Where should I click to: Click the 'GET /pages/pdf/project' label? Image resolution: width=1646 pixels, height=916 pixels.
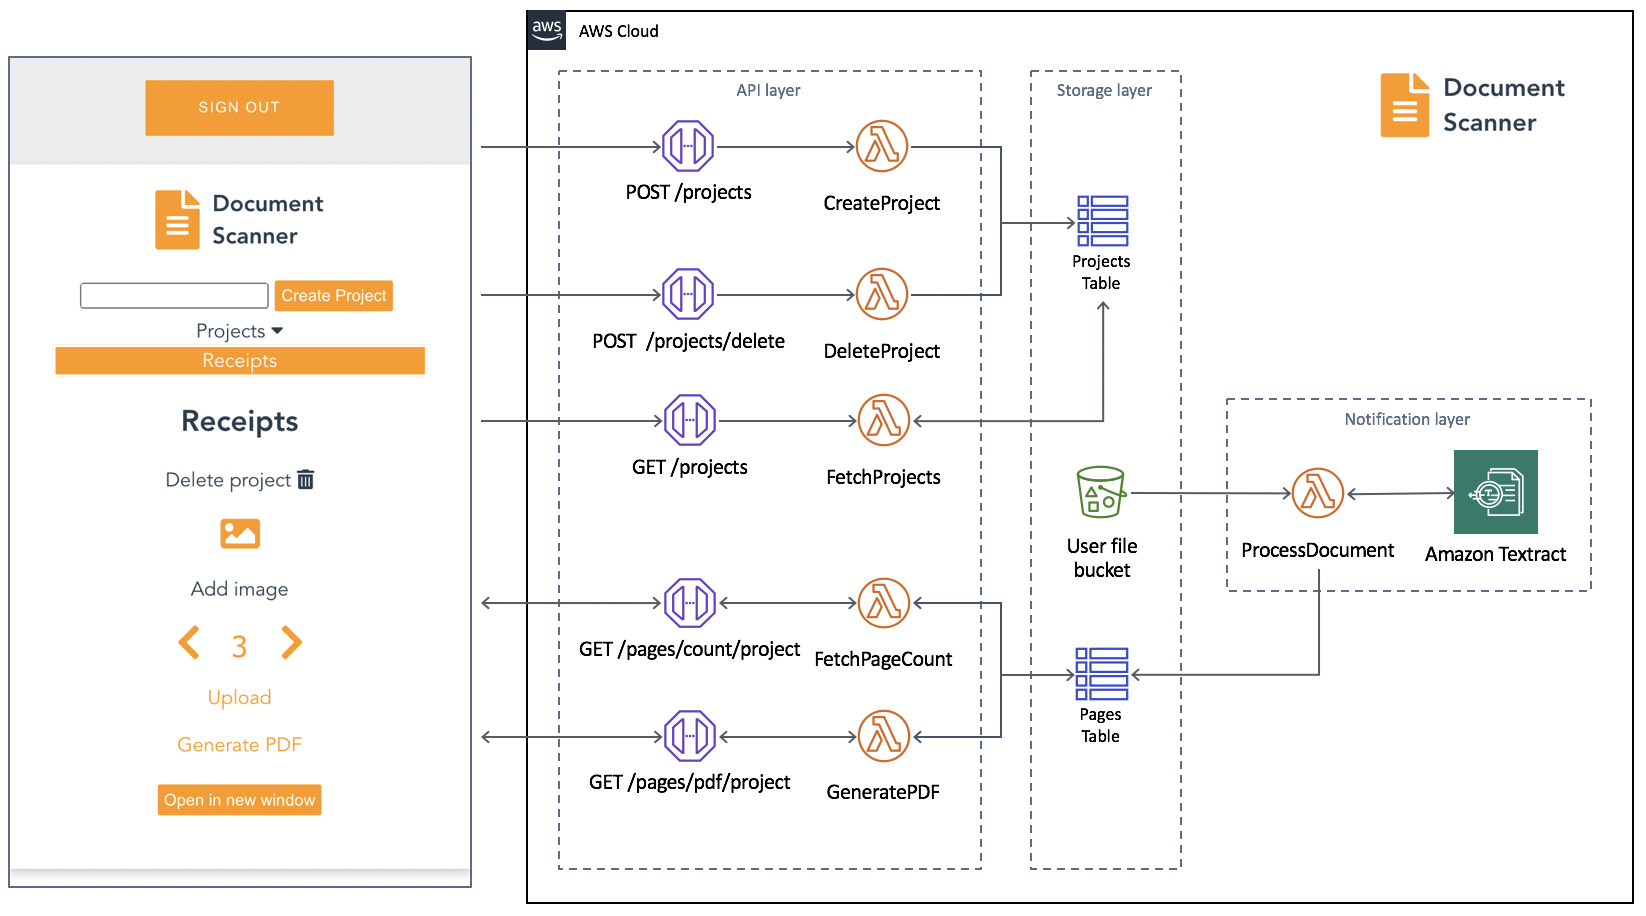pyautogui.click(x=690, y=782)
